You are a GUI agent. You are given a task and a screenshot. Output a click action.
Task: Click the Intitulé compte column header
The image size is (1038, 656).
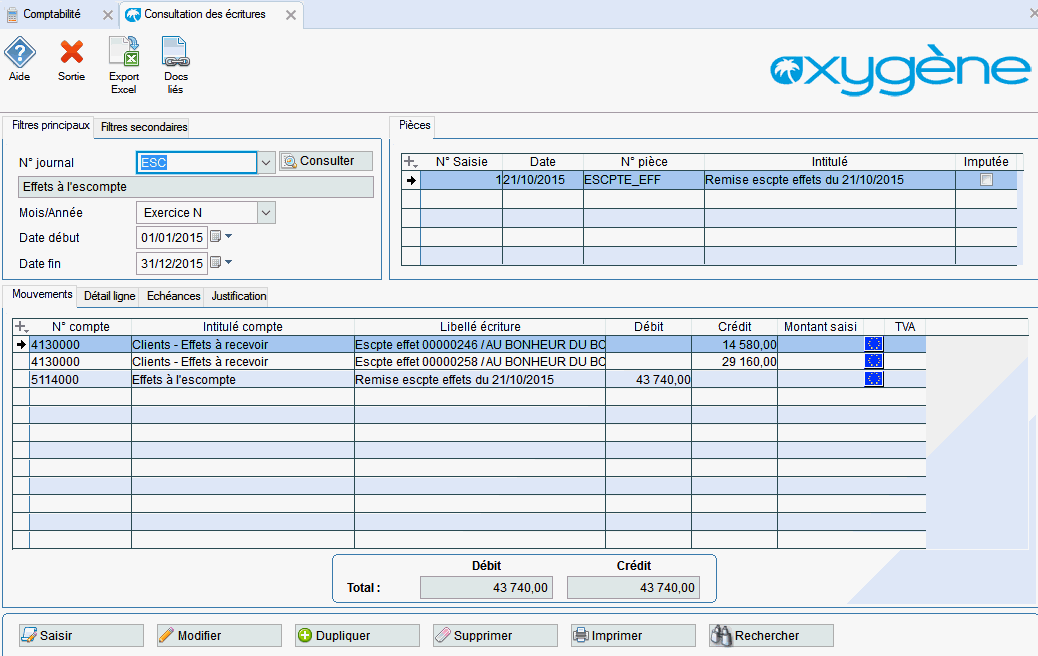[243, 326]
